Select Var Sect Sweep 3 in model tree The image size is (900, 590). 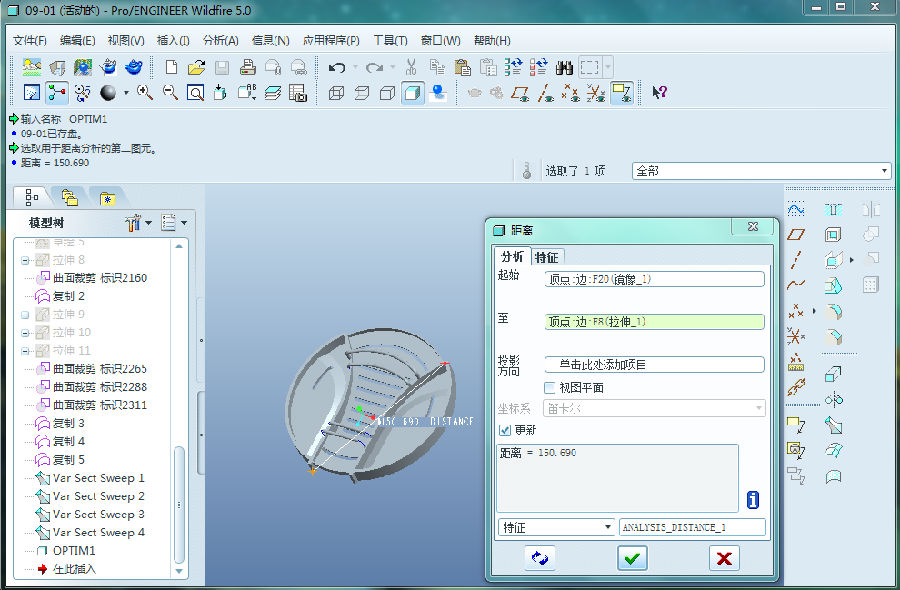98,514
